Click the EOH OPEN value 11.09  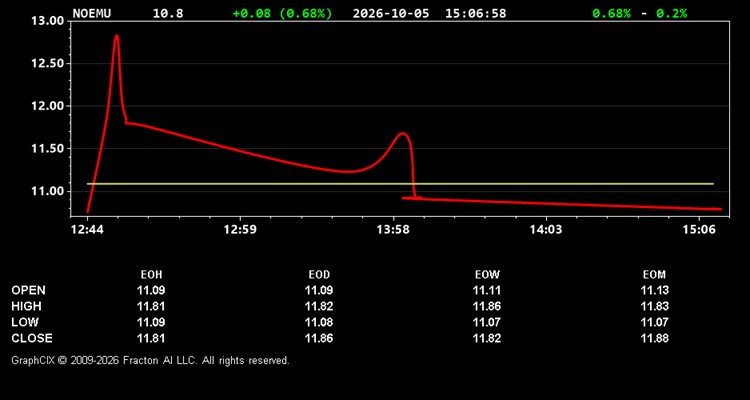click(x=151, y=290)
